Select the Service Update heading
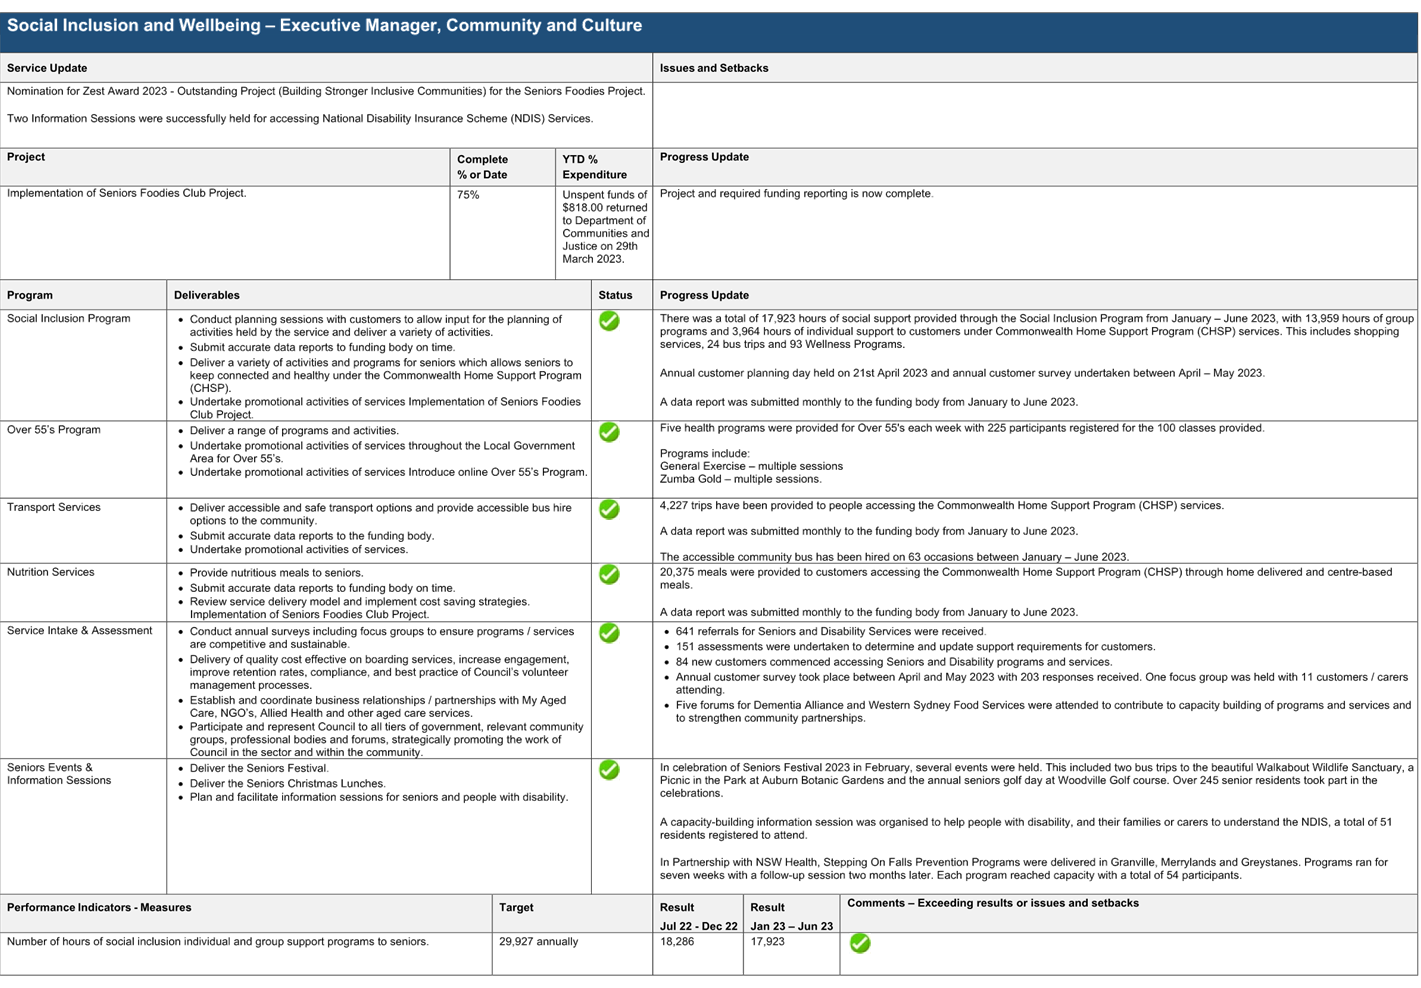This screenshot has width=1421, height=988. point(47,68)
